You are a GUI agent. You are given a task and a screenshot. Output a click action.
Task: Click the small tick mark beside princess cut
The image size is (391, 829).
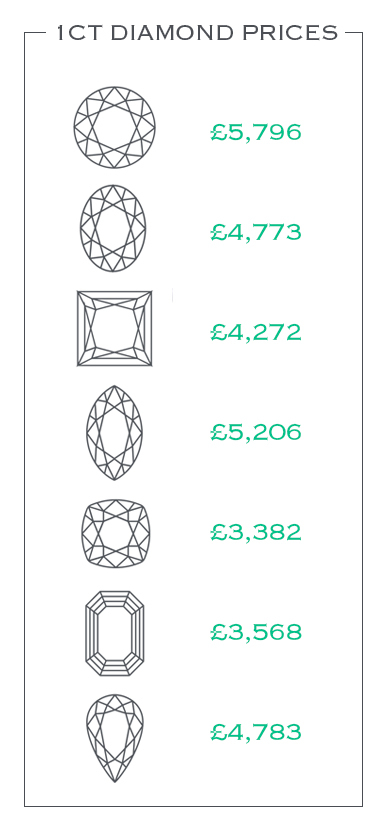tap(172, 296)
